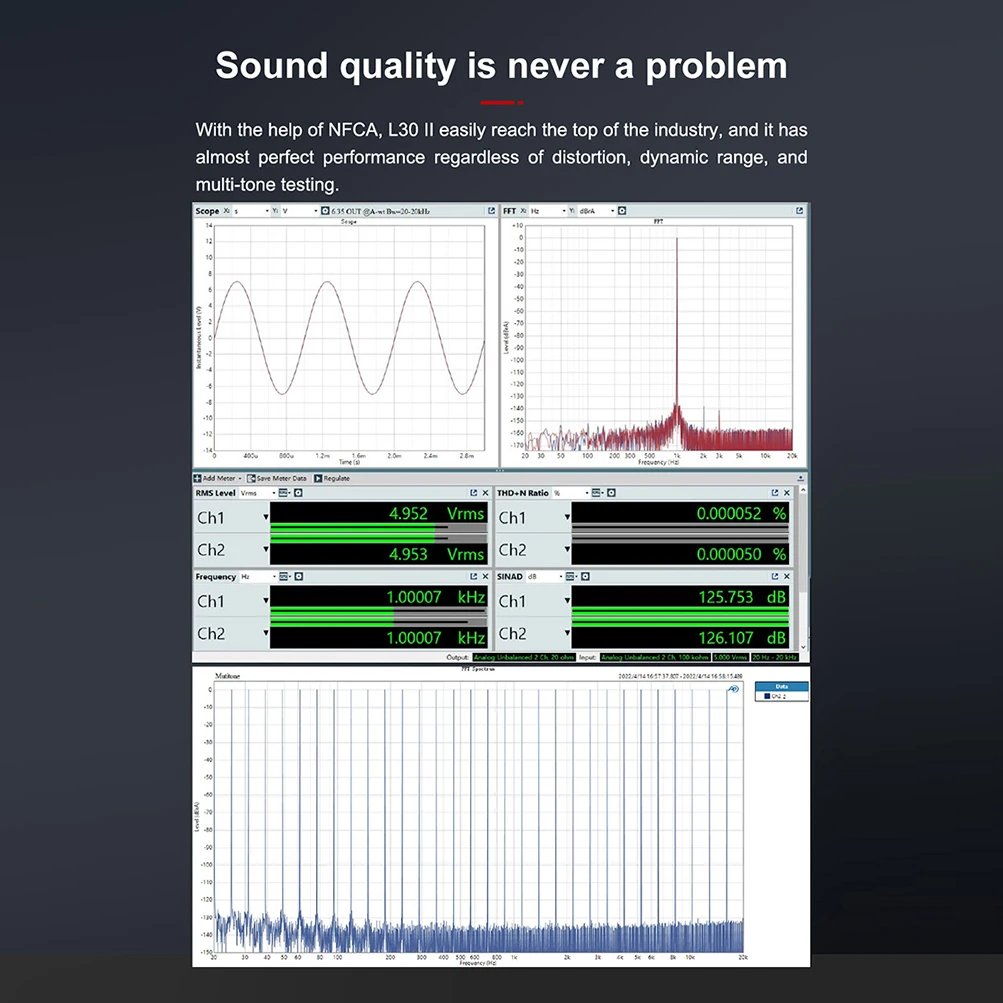Click the Ch1 RMS Level bar meter
The width and height of the screenshot is (1003, 1003).
379,528
